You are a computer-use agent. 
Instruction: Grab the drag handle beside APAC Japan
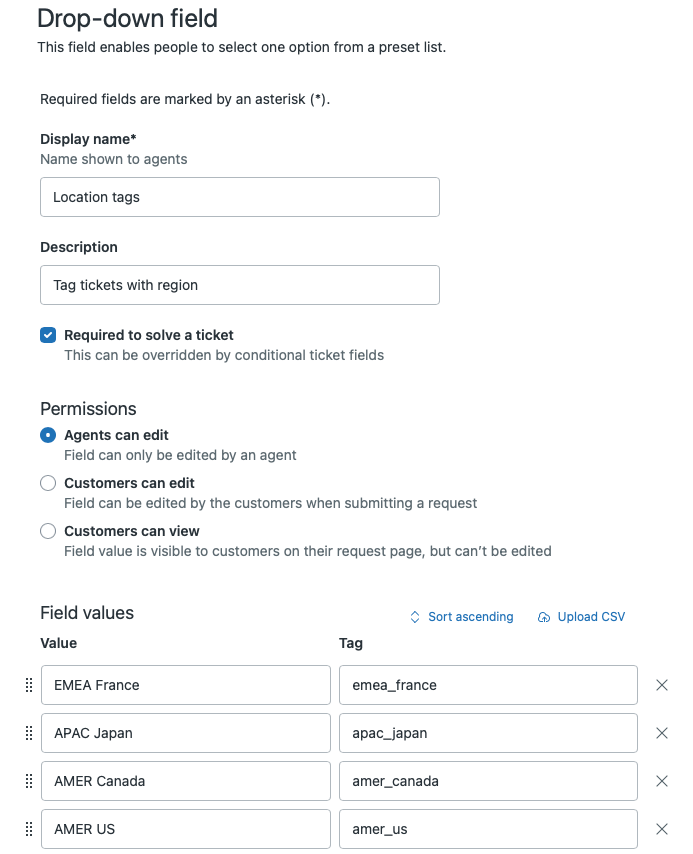pos(29,733)
